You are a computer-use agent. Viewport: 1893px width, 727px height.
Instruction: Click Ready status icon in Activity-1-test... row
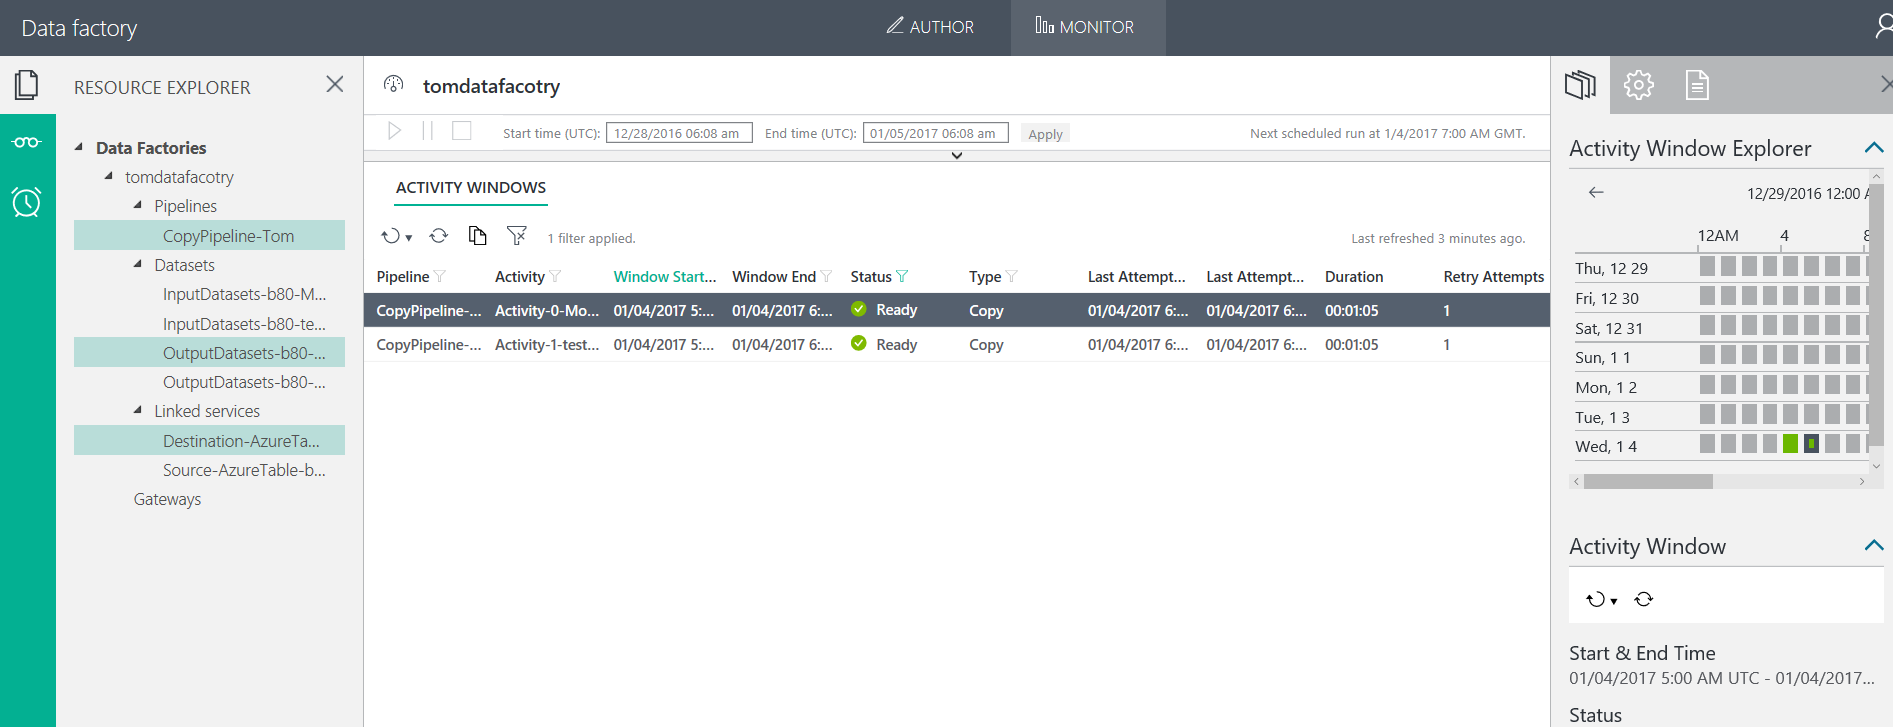pos(859,344)
